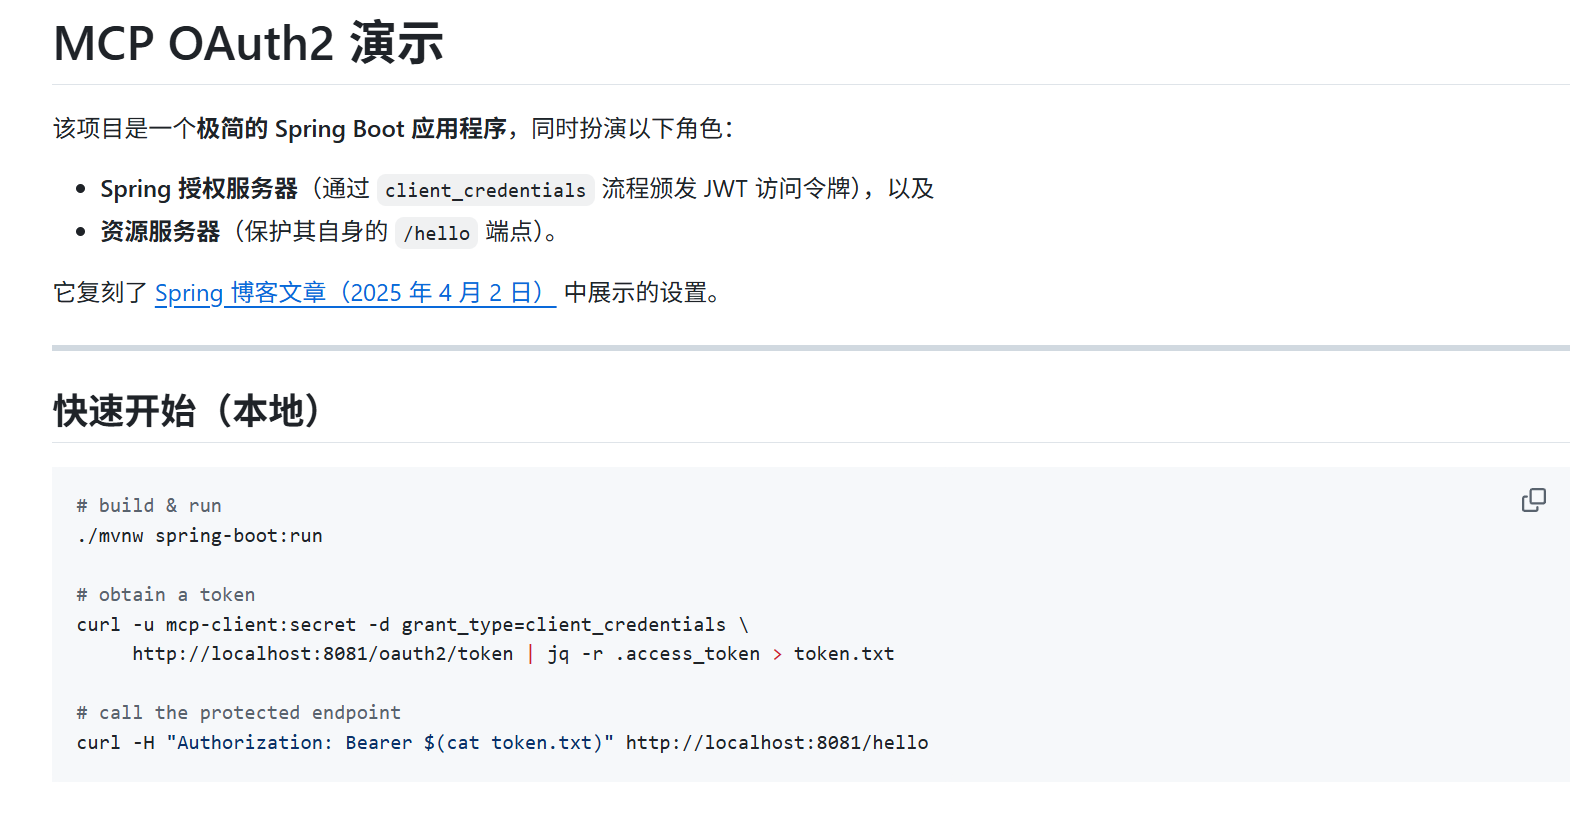Click the '# call the protected endpoint' comment
The width and height of the screenshot is (1596, 818).
239,713
